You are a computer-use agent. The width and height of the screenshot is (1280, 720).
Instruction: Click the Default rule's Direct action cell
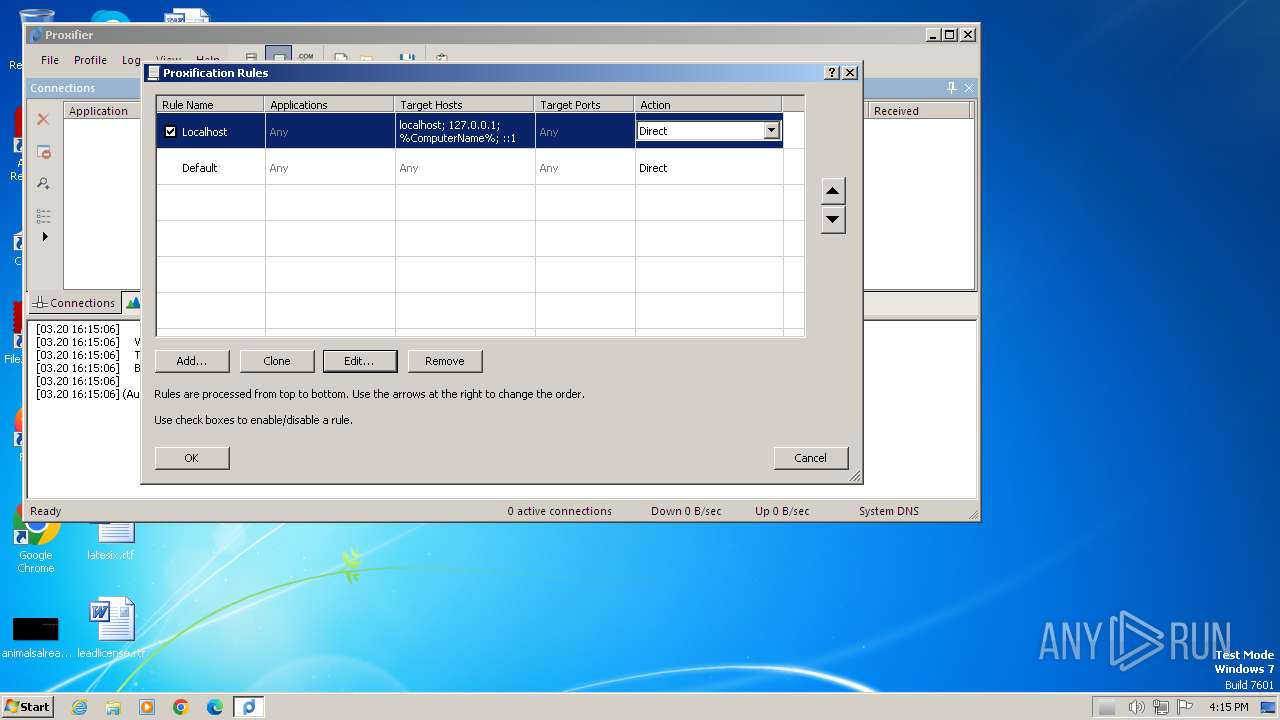[x=709, y=168]
